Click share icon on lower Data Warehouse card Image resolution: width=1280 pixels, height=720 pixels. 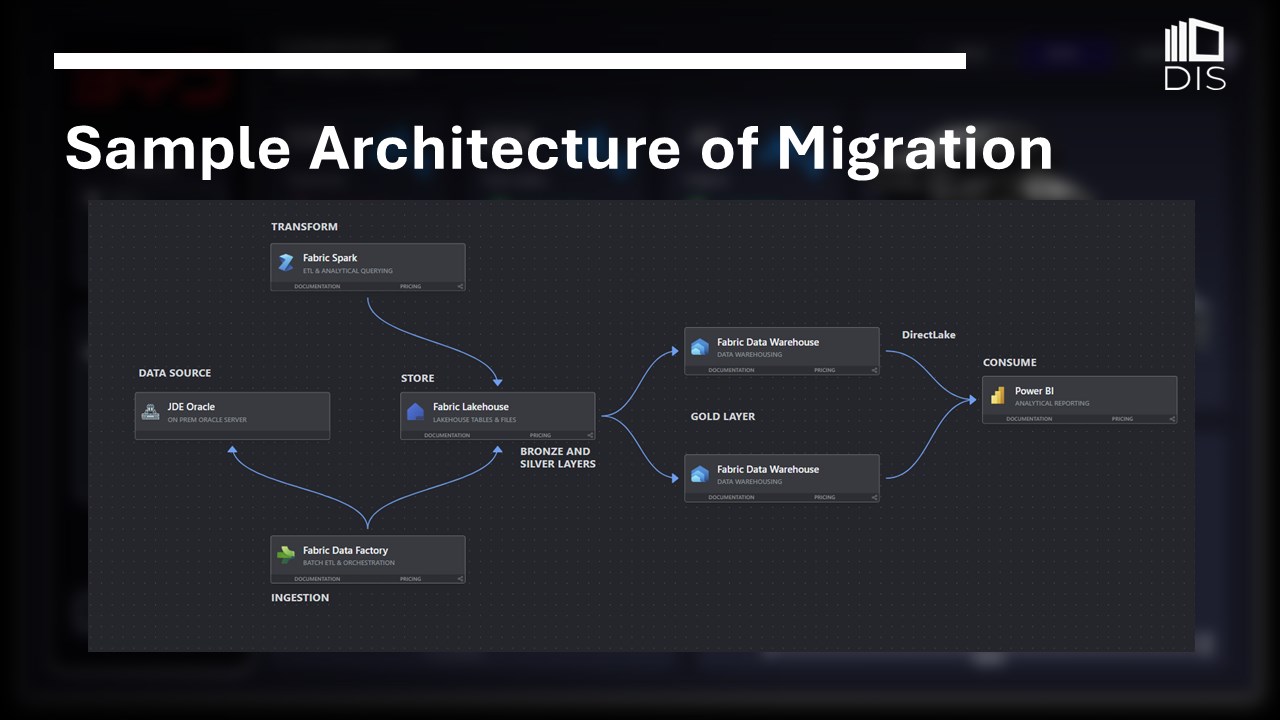874,497
